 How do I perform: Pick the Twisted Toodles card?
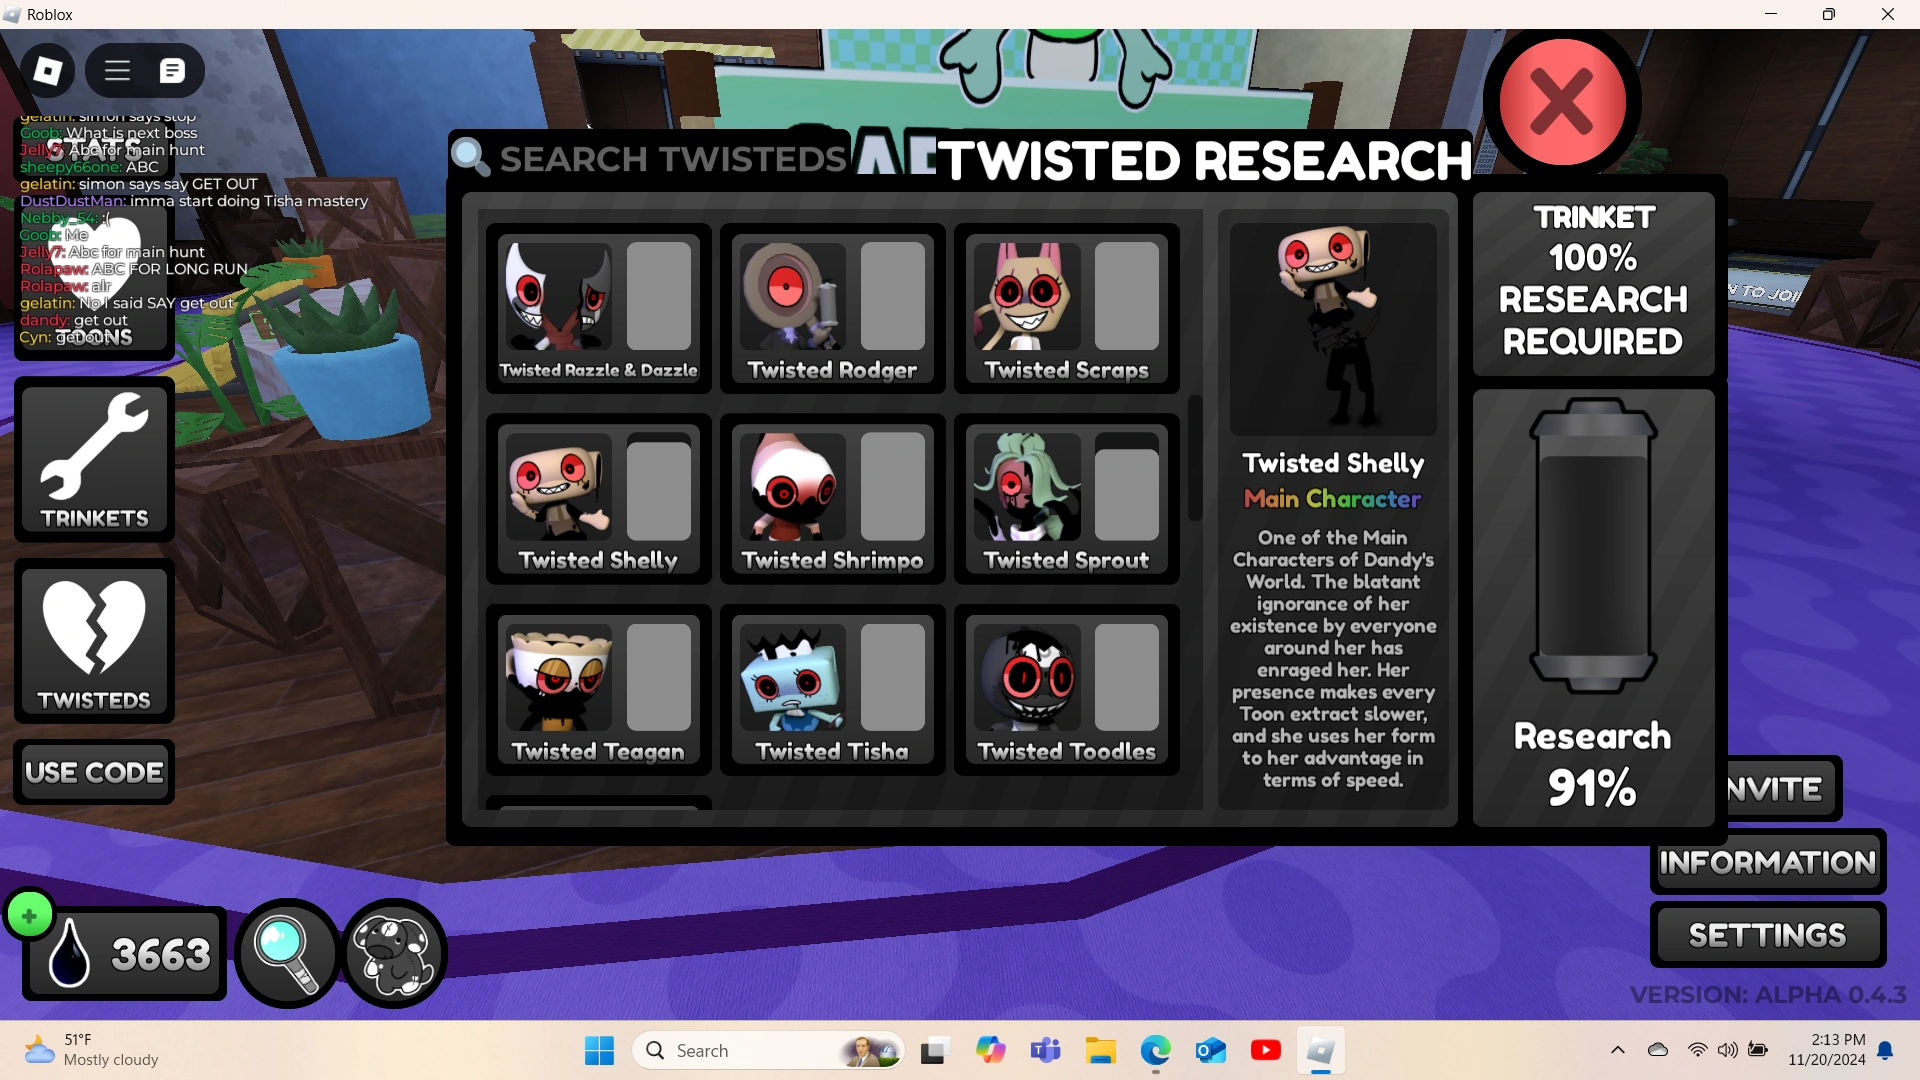click(1066, 690)
